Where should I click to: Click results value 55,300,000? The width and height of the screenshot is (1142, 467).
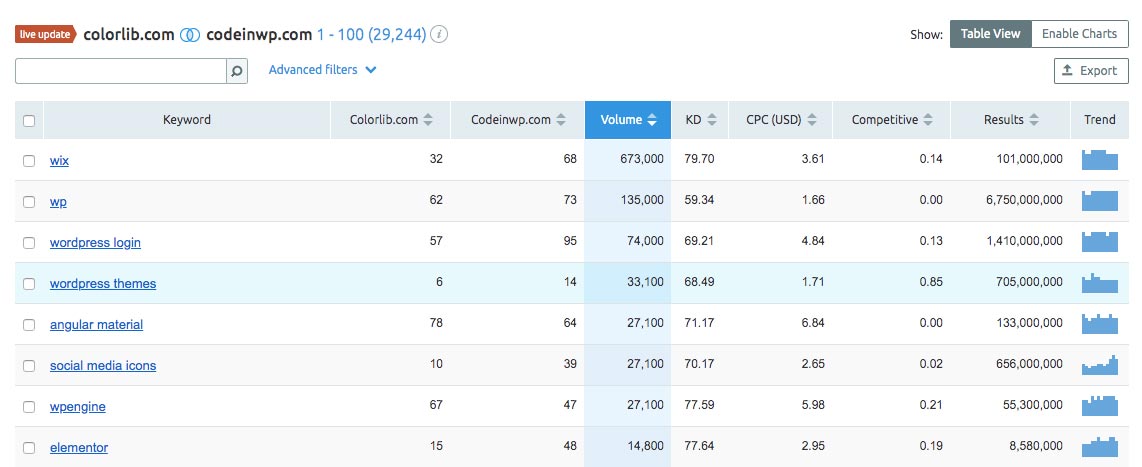click(1033, 405)
